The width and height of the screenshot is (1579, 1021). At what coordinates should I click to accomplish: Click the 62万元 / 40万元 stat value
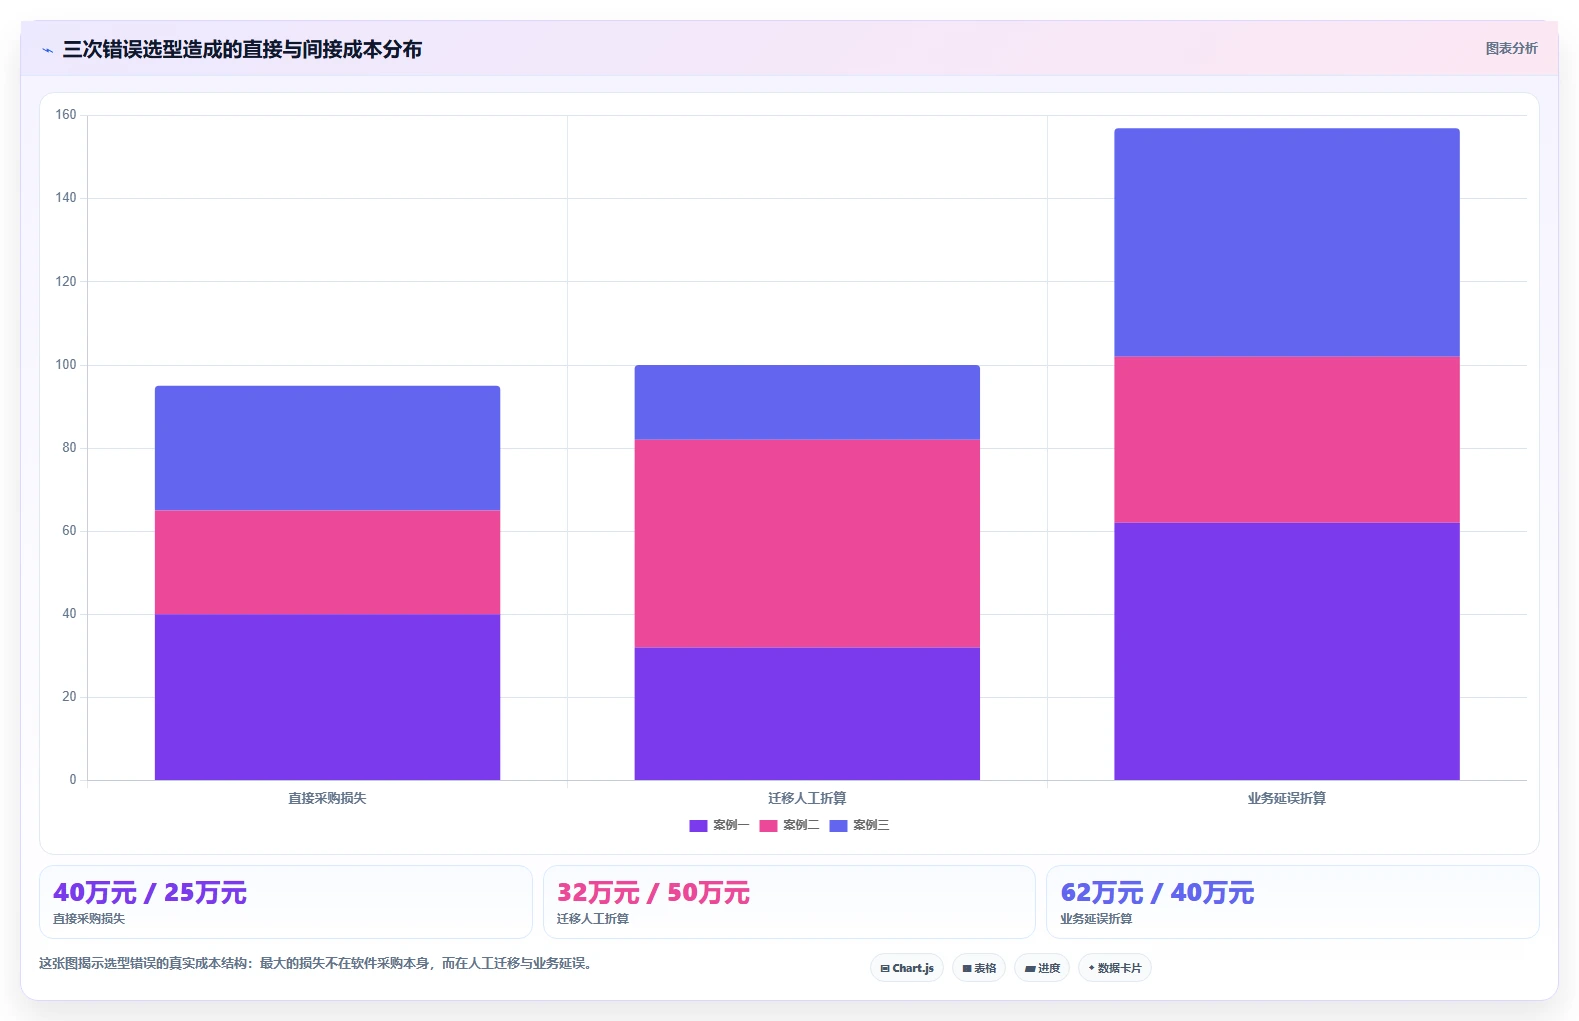click(x=1157, y=893)
